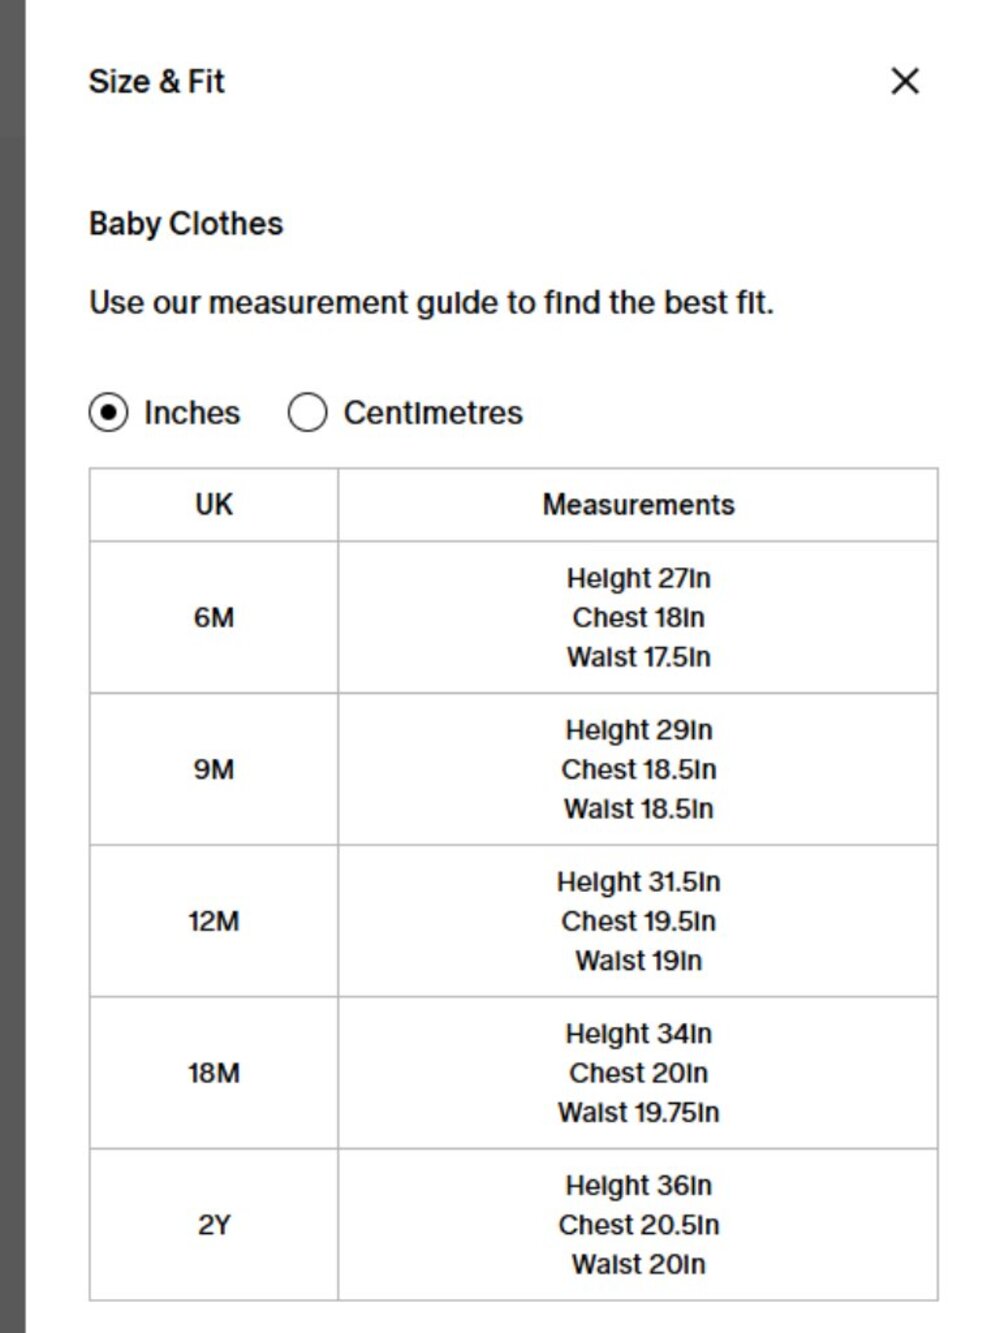This screenshot has height=1333, width=1000.
Task: Click the Inches label text
Action: (x=192, y=412)
